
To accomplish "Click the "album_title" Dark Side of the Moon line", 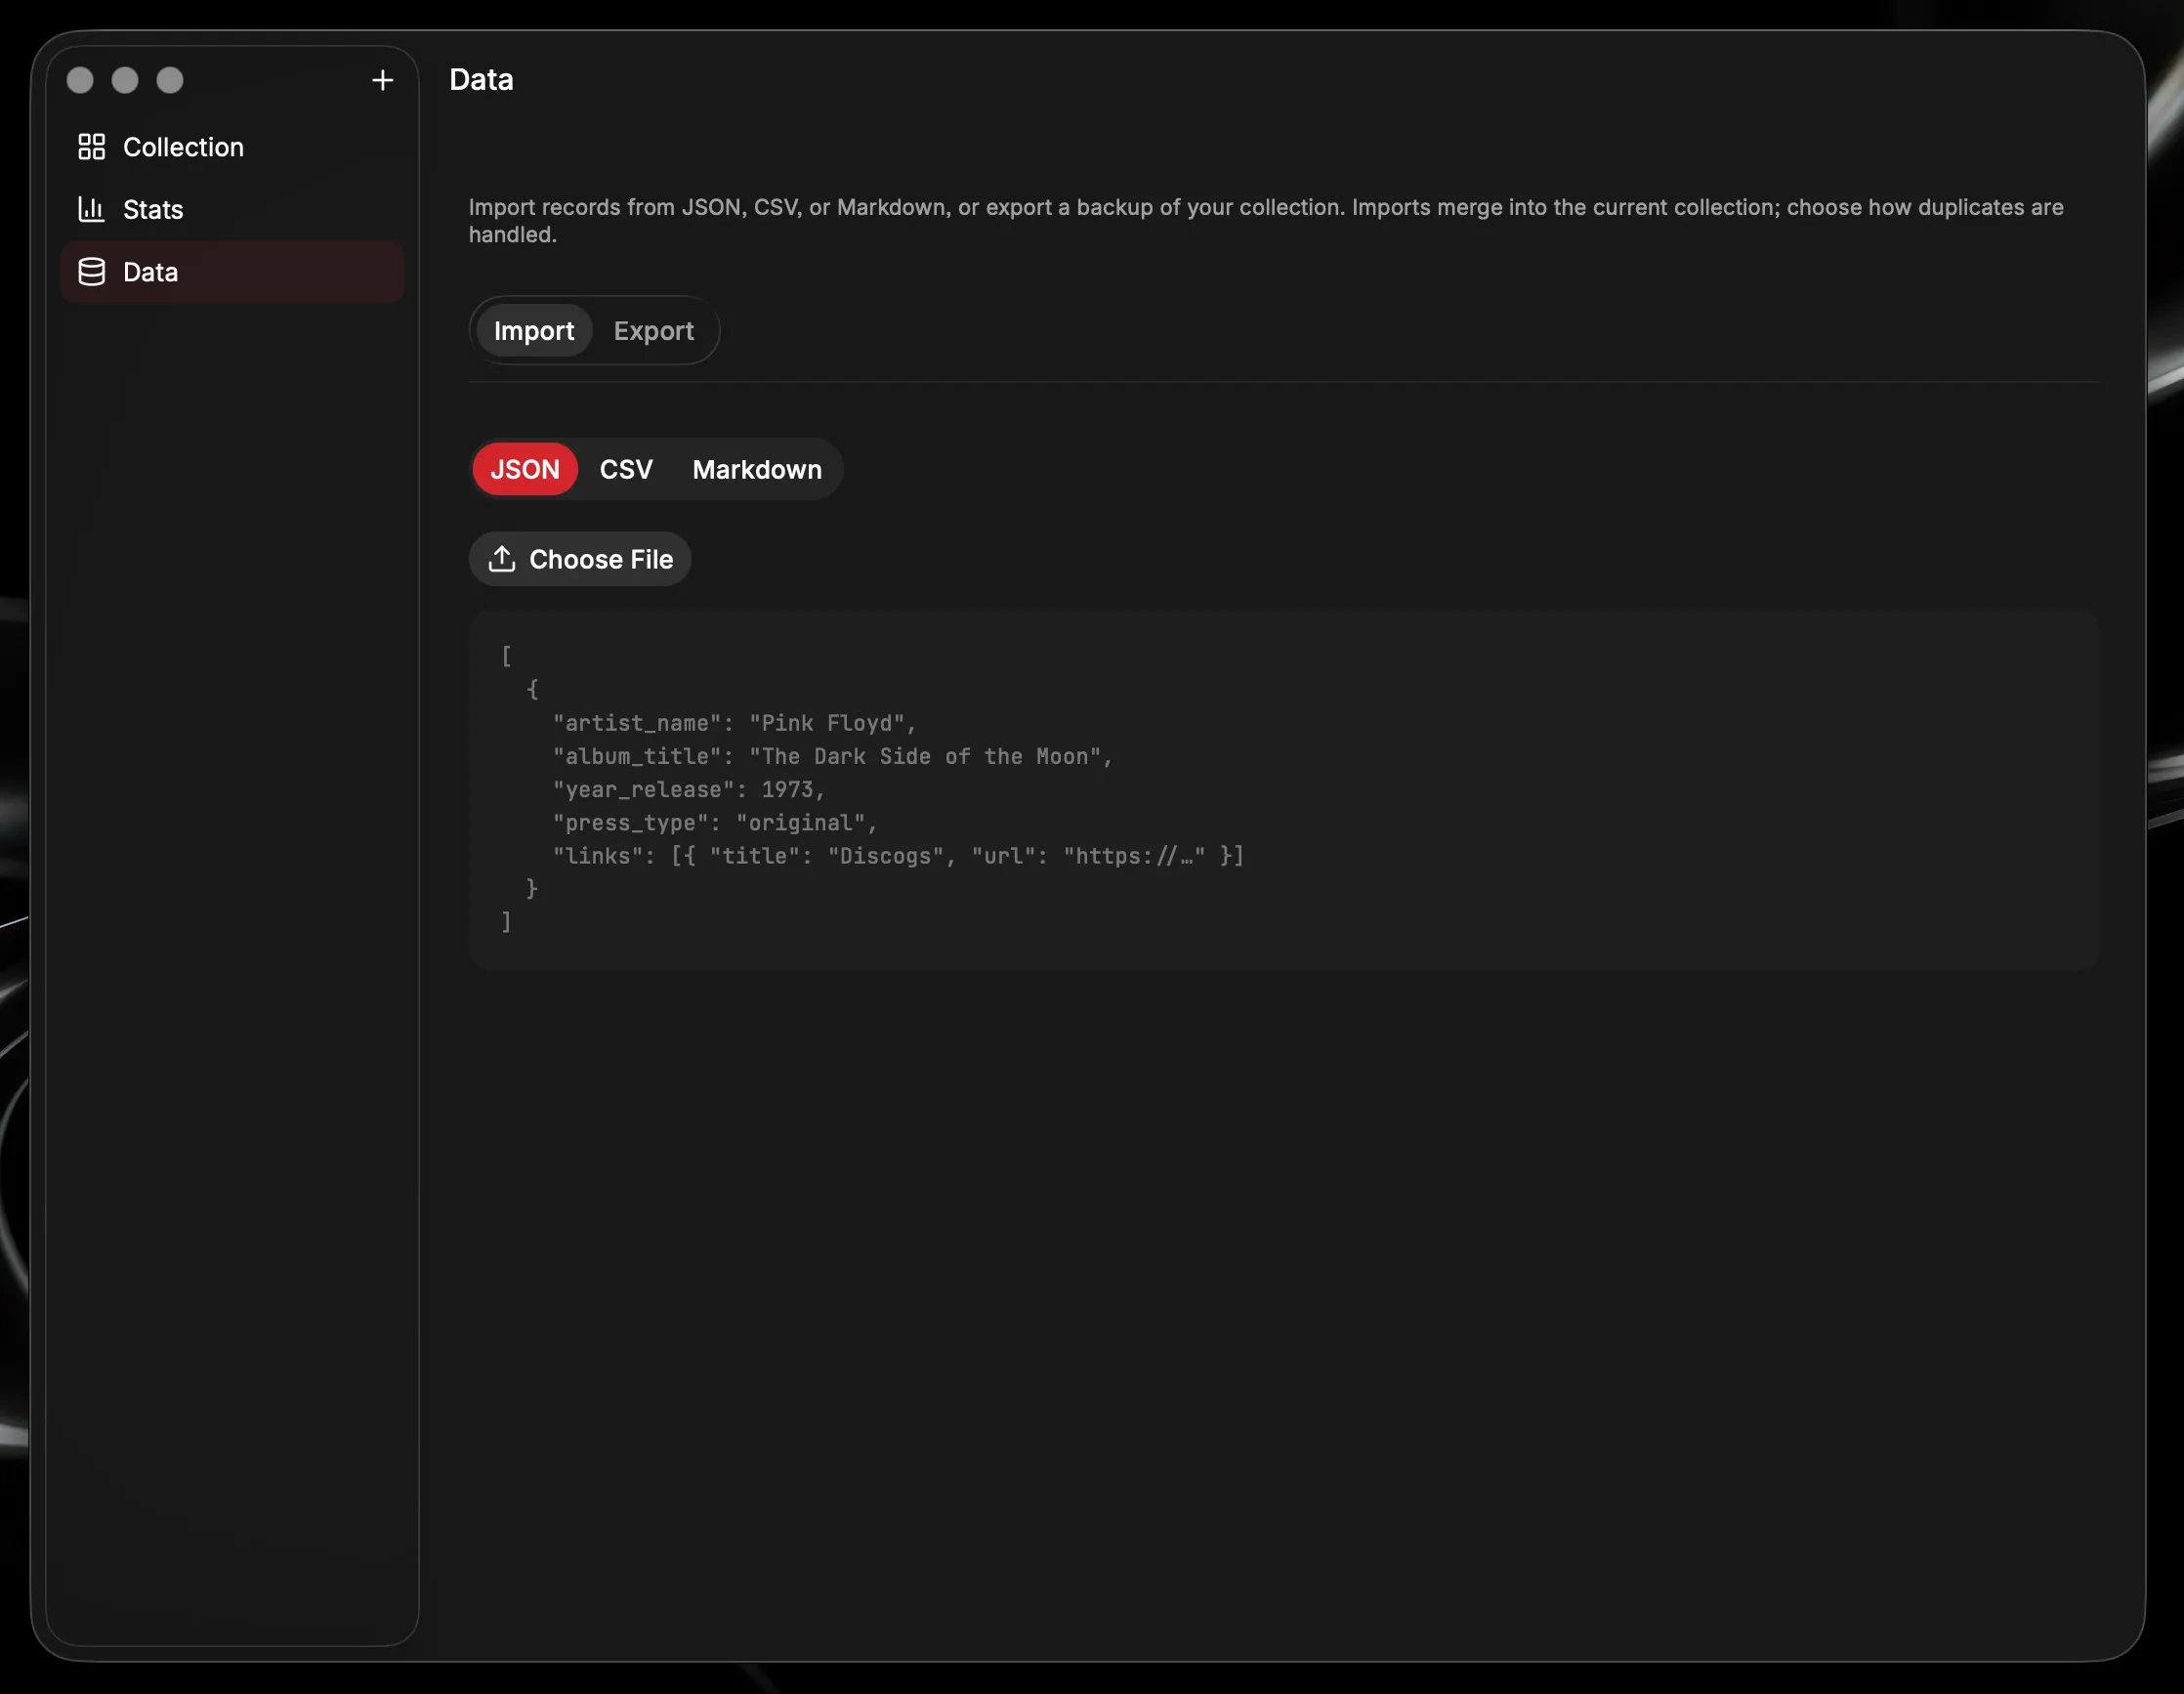I will click(x=833, y=756).
